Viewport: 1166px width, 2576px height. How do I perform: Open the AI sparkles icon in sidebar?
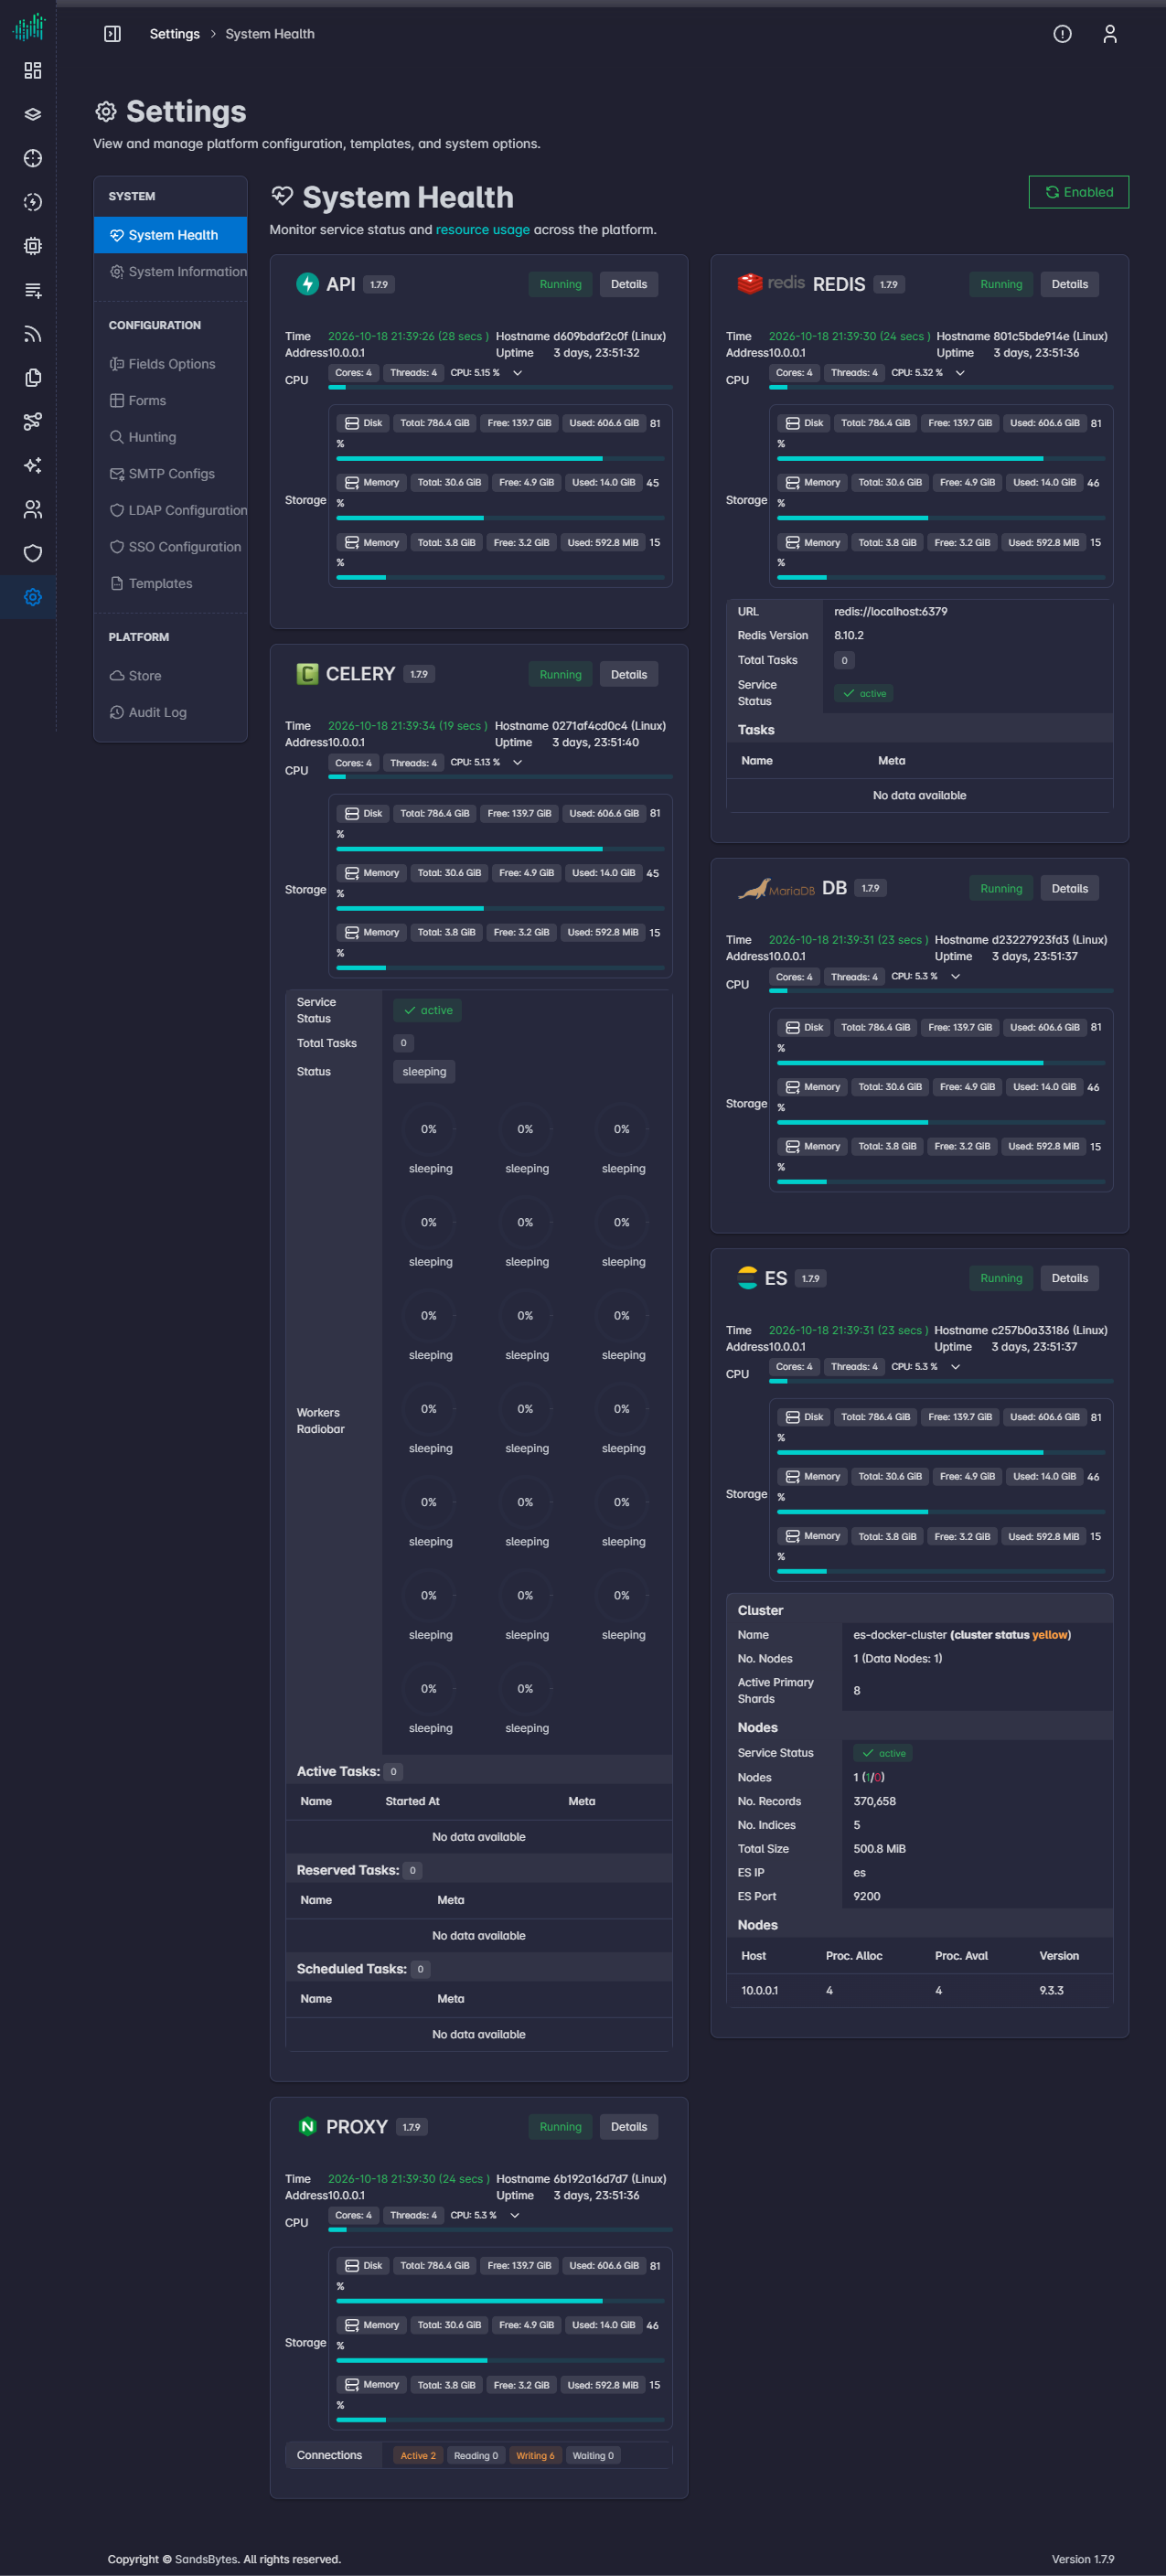(x=32, y=465)
